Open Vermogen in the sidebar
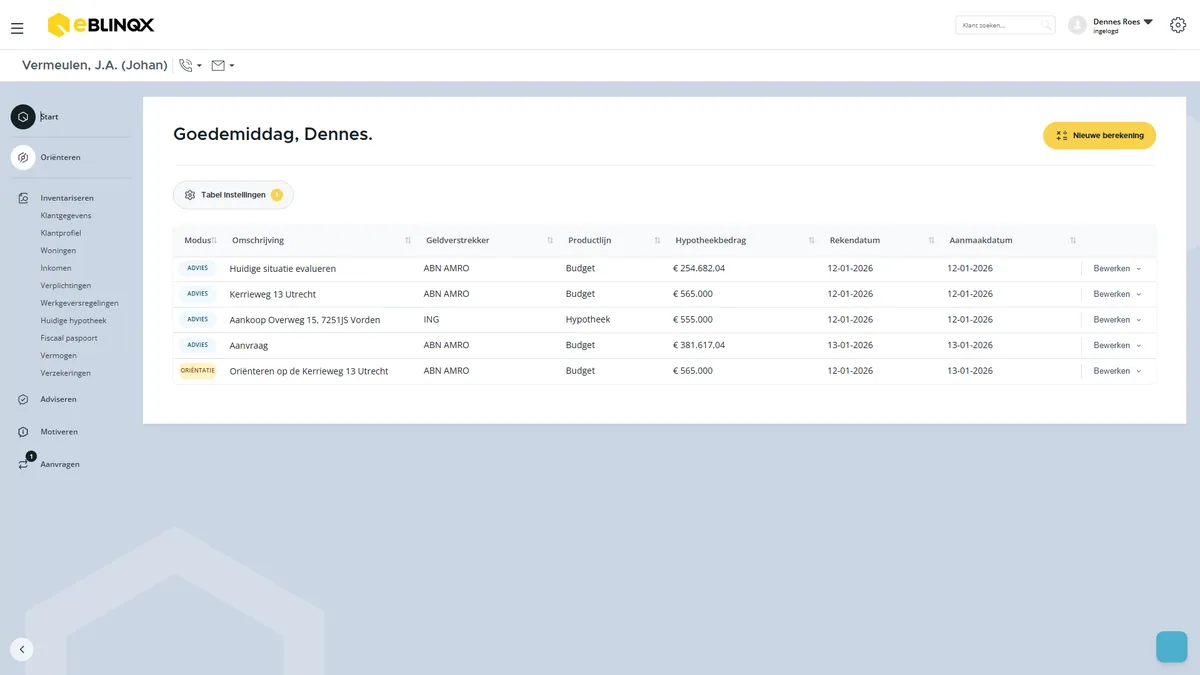 pyautogui.click(x=59, y=356)
